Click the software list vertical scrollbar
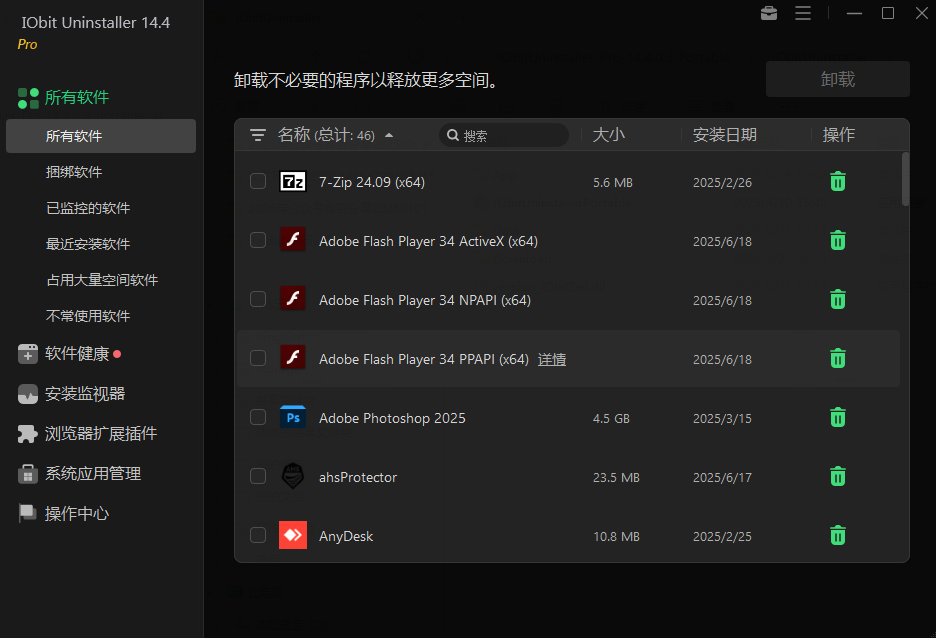Screen dimensions: 936x638 click(905, 179)
